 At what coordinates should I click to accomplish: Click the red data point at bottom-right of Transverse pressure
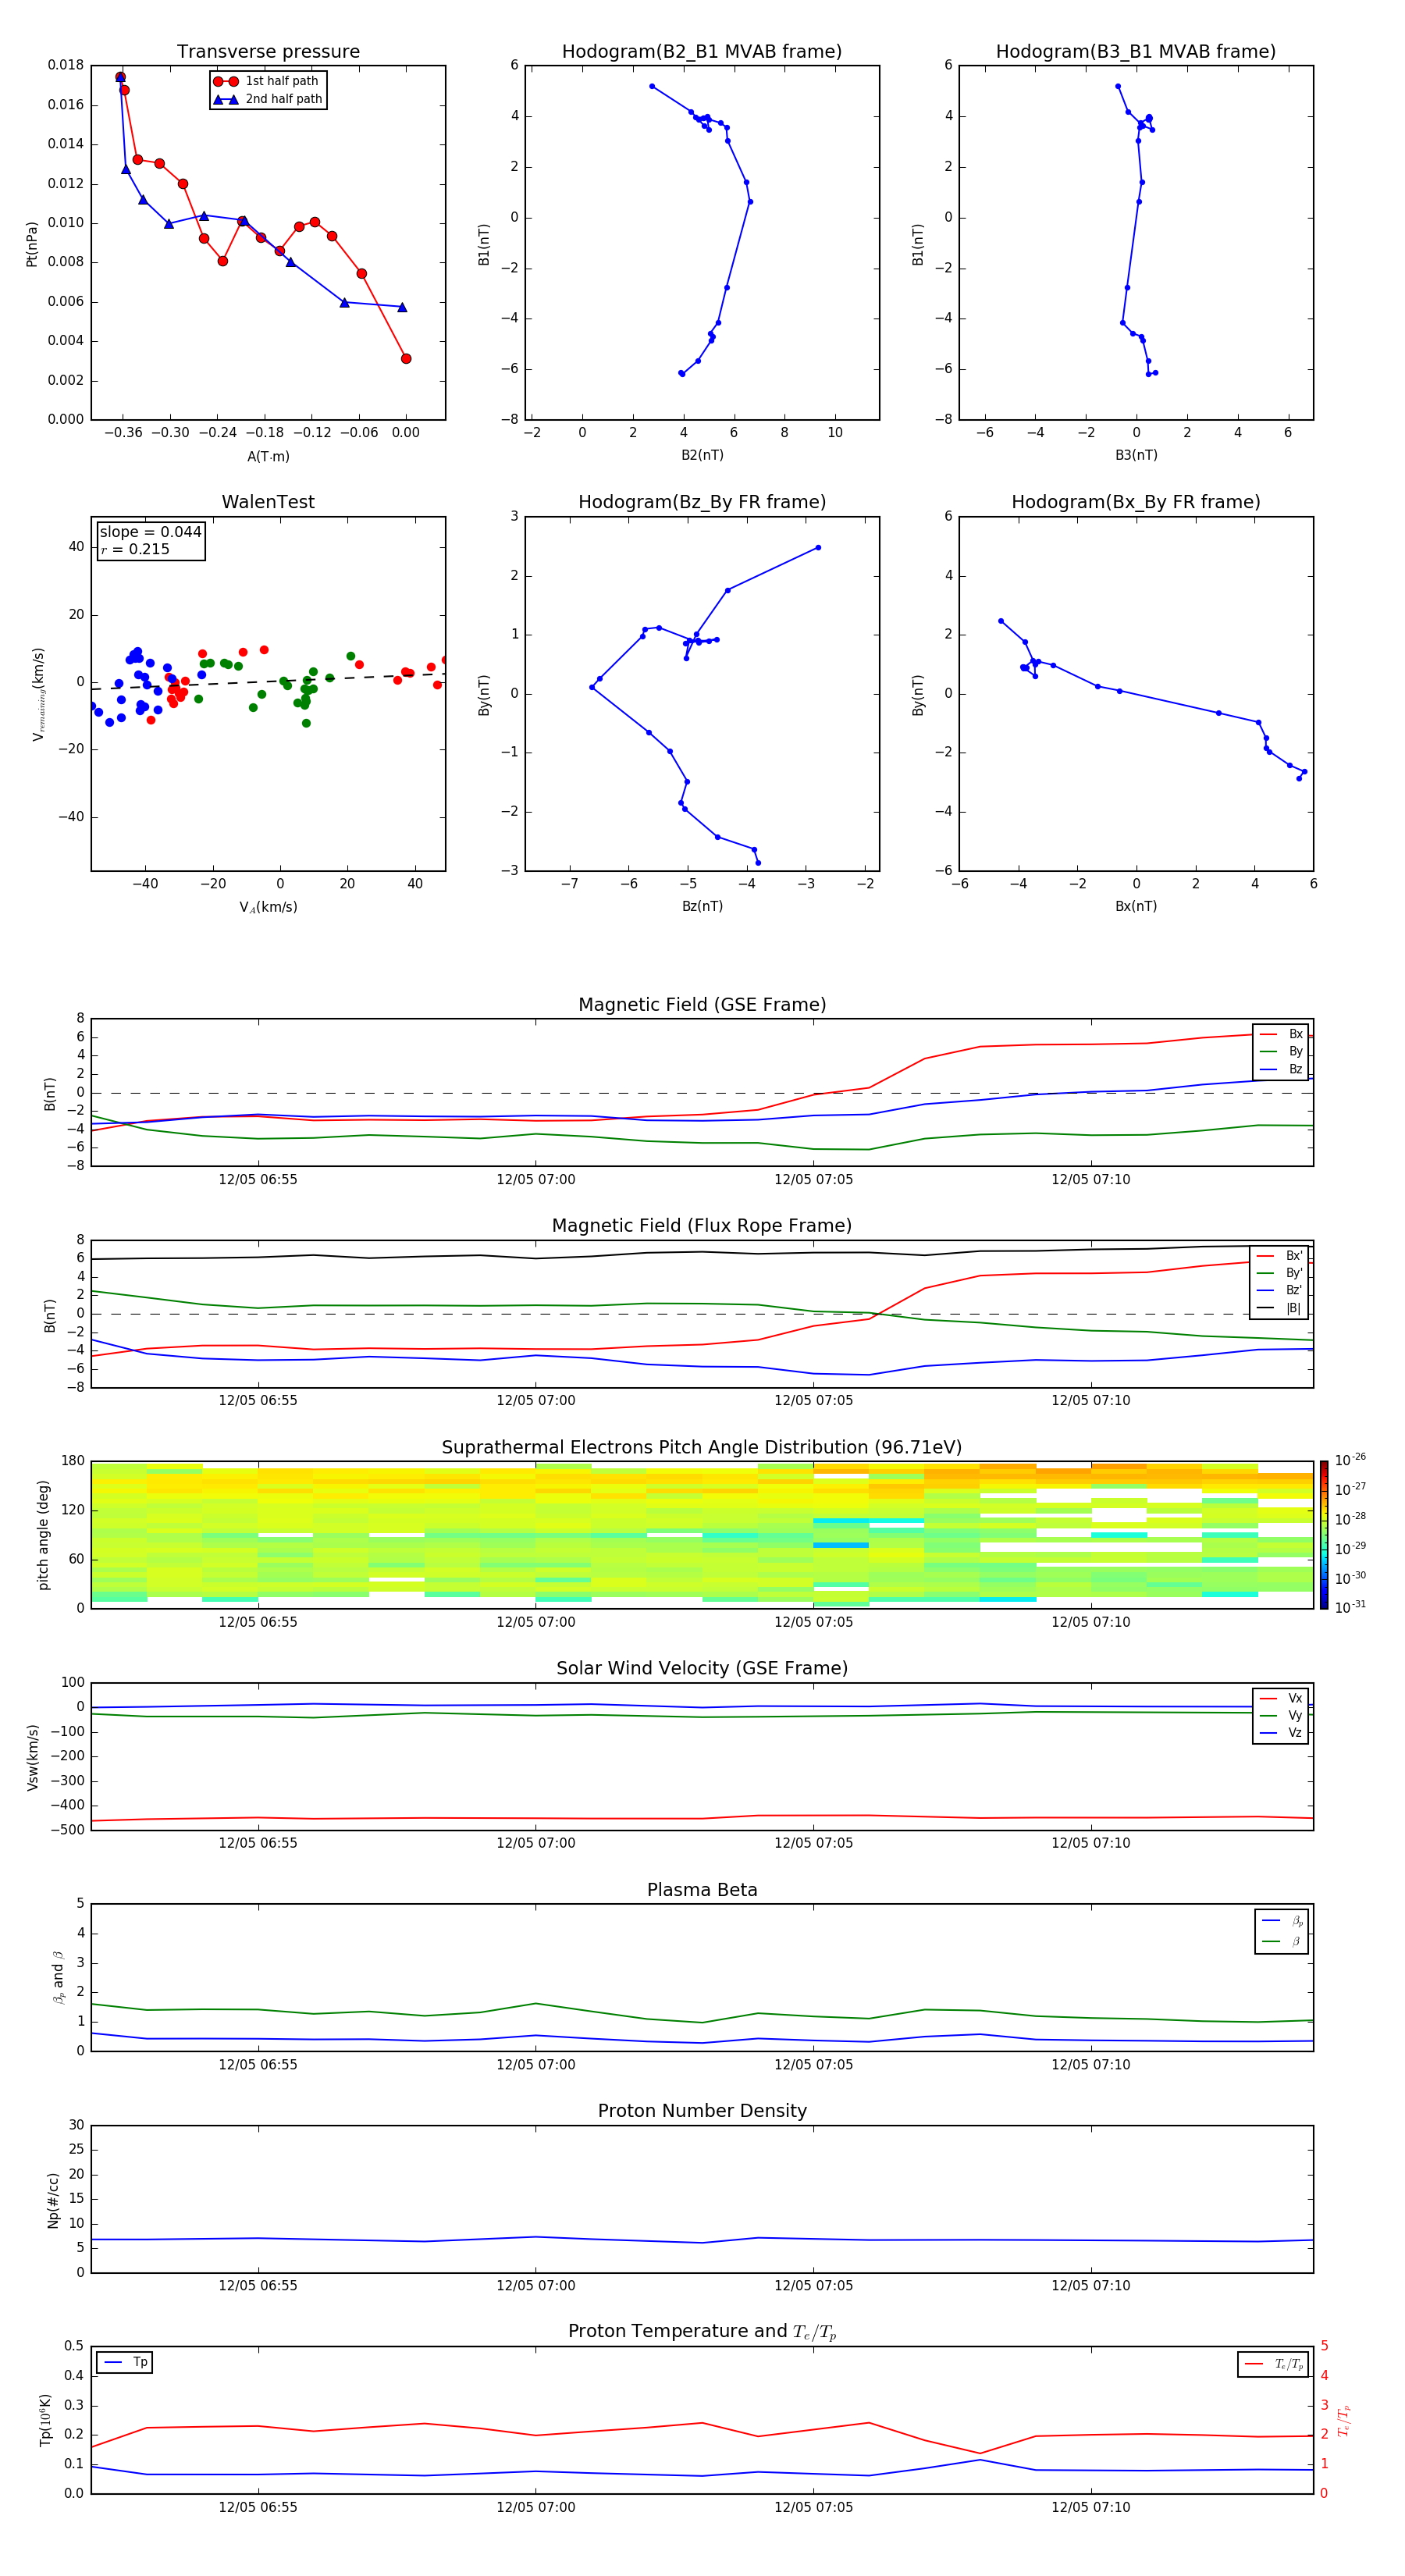405,358
